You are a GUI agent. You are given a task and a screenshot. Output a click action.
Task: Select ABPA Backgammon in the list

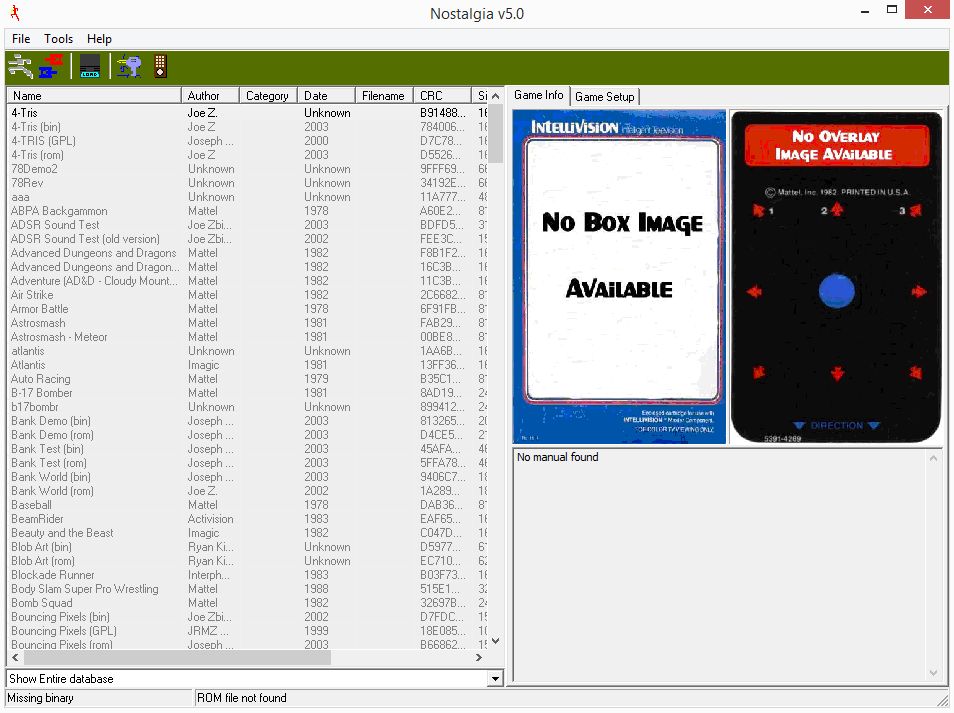pos(248,211)
